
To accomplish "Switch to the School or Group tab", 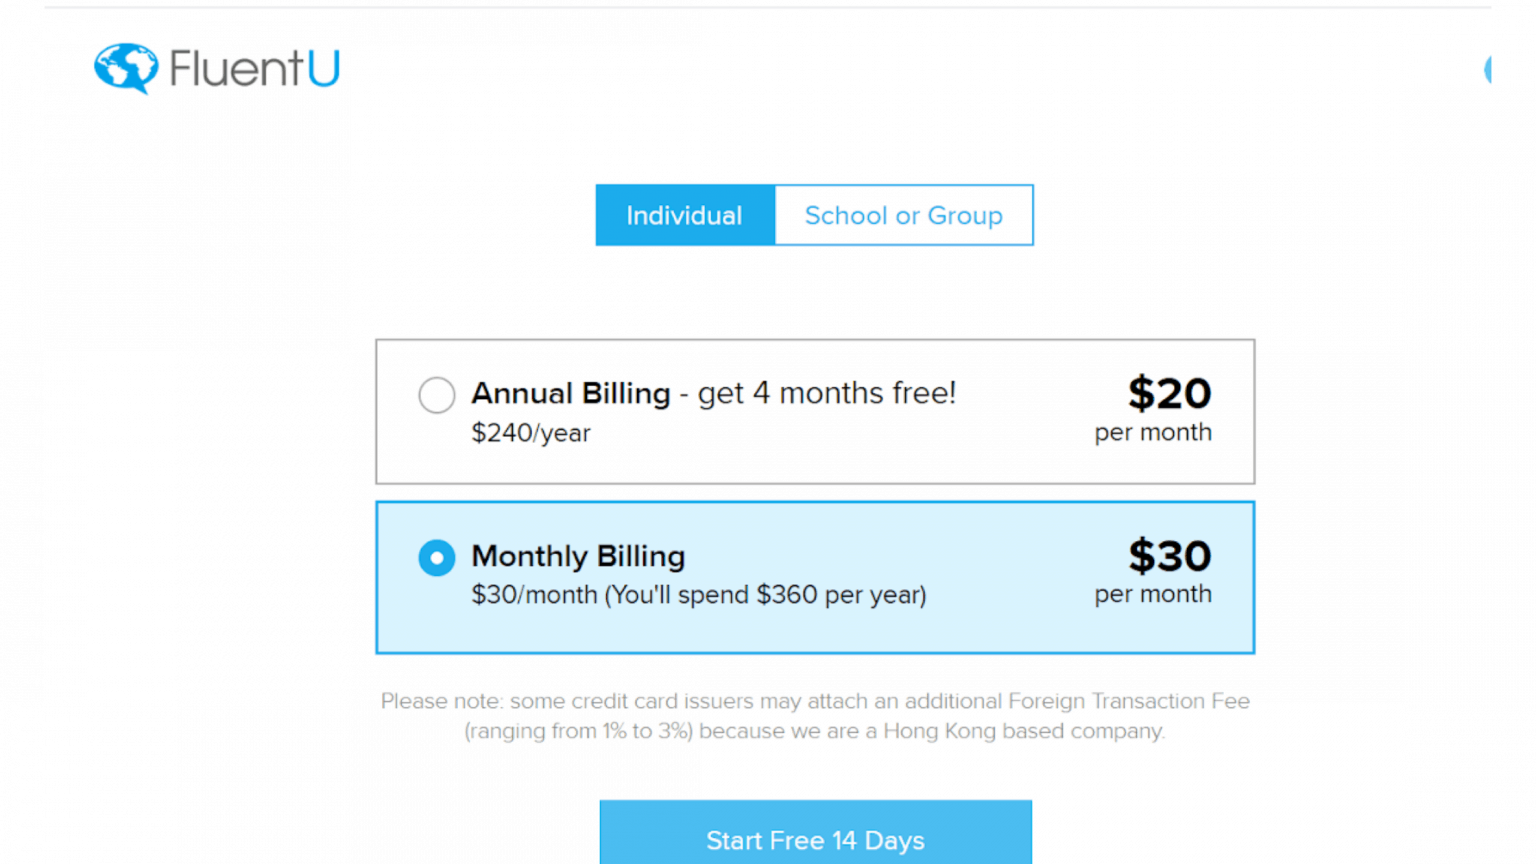I will coord(903,215).
